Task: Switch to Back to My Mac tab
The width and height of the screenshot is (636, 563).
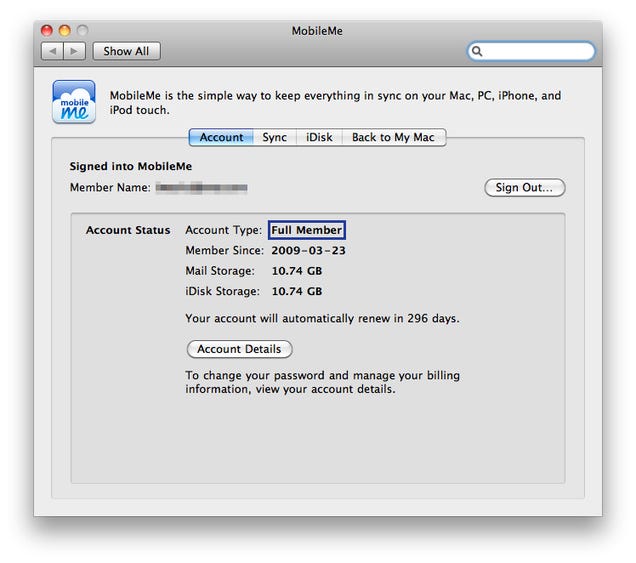Action: point(393,137)
